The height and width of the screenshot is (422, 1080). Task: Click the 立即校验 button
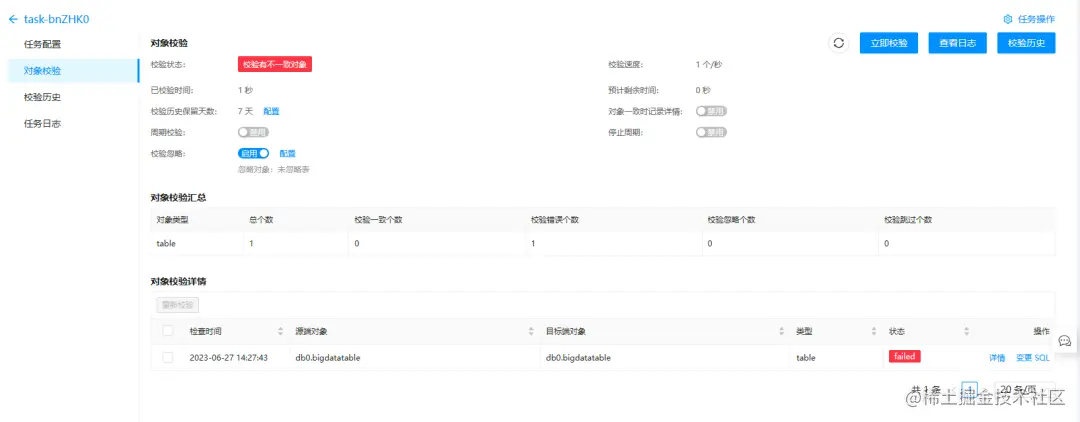point(889,43)
